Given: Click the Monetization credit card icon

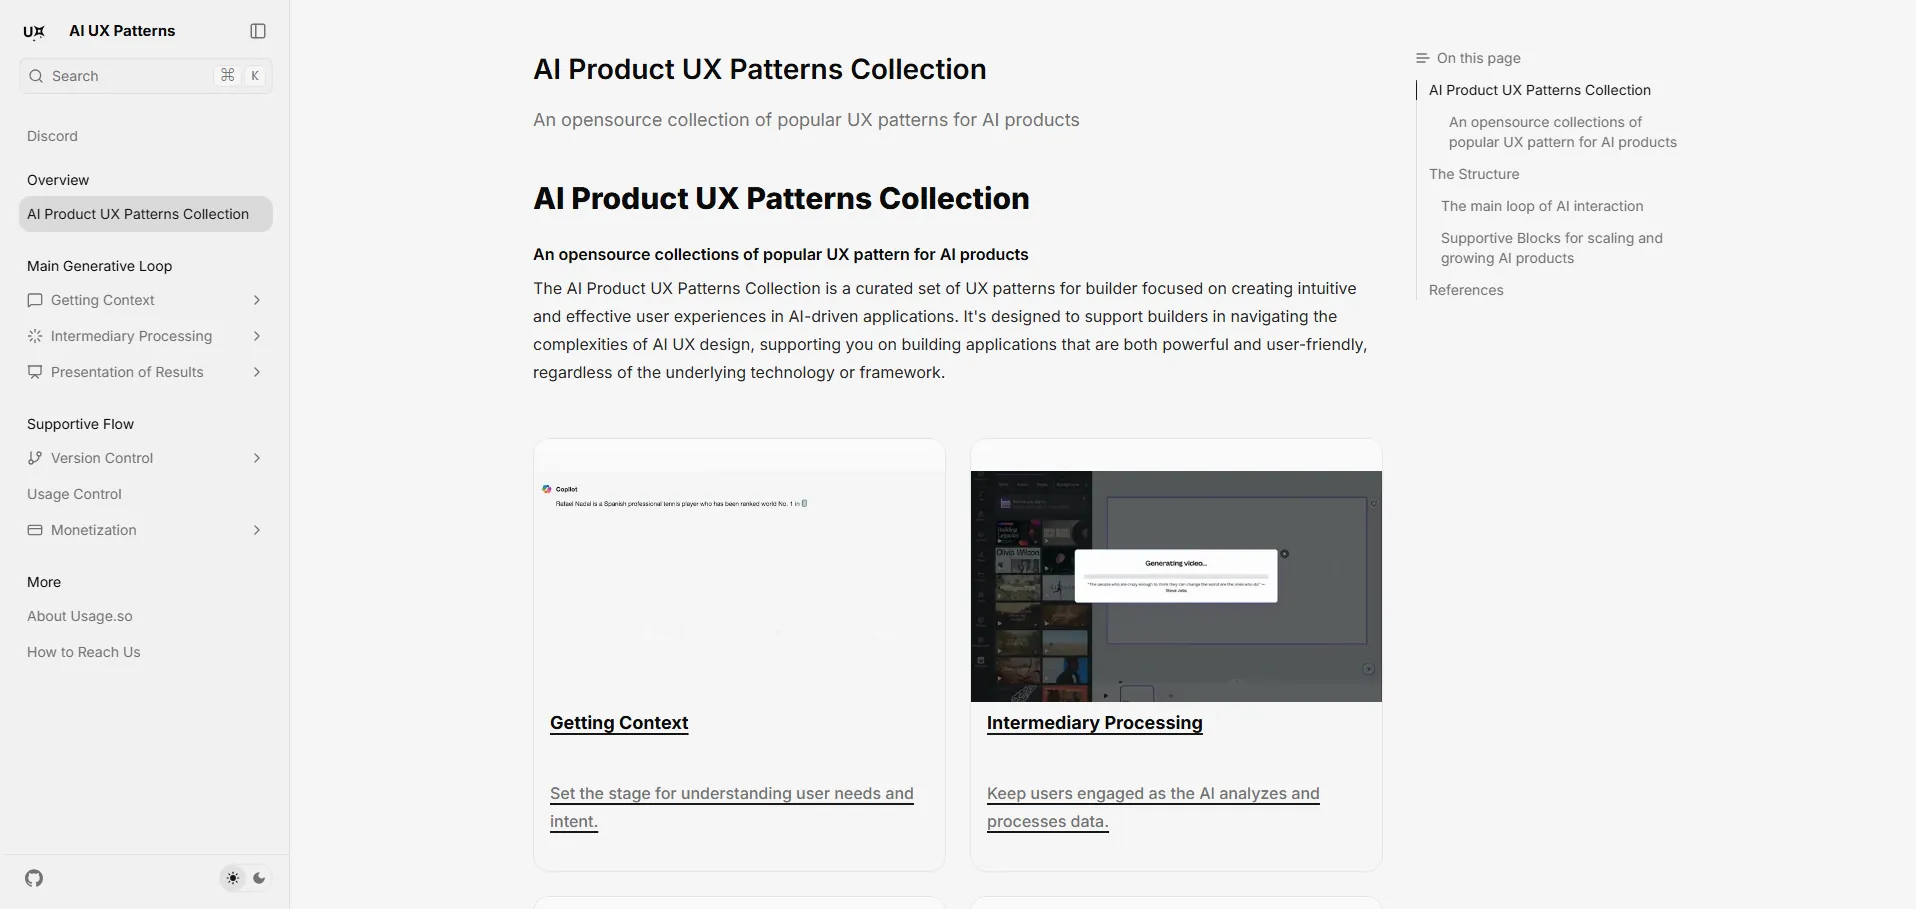Looking at the screenshot, I should (35, 530).
